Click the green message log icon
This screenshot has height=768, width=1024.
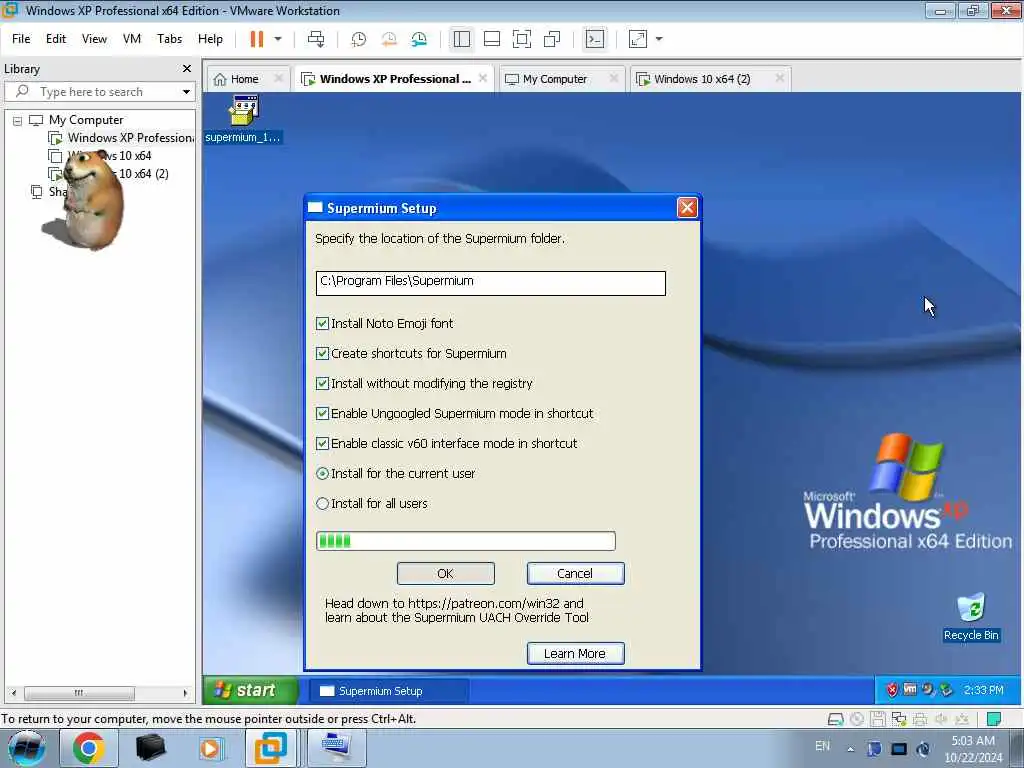pos(994,720)
